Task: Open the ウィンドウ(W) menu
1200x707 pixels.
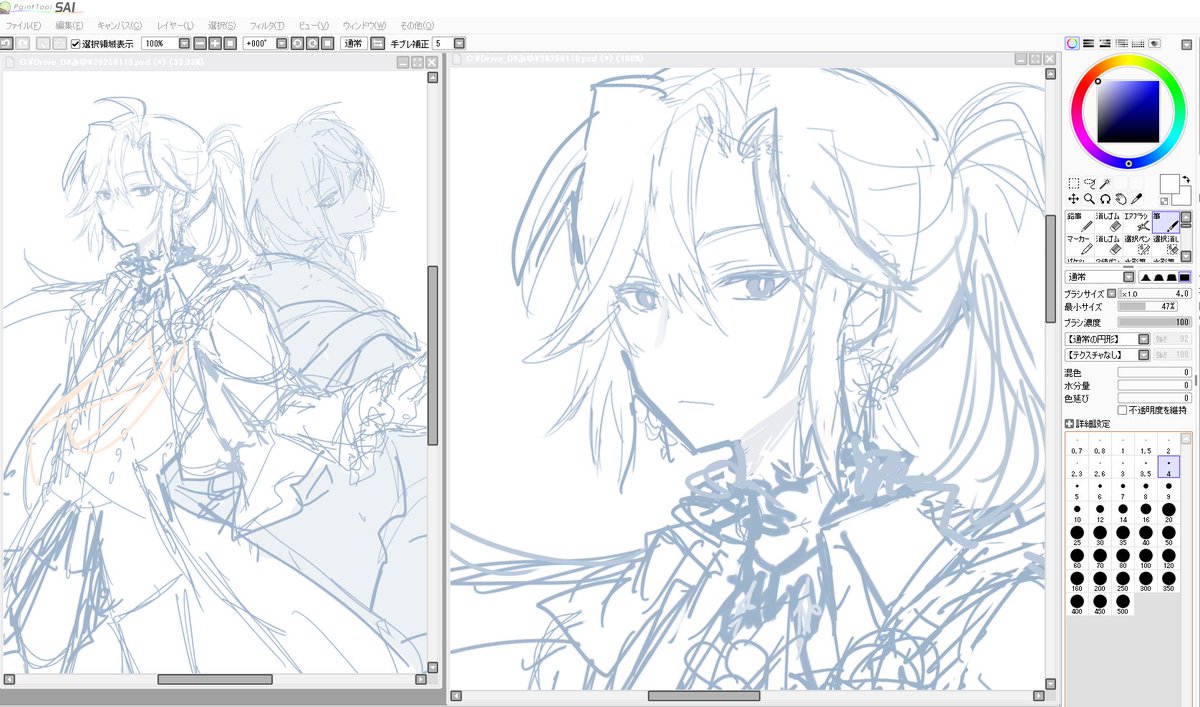Action: click(x=363, y=24)
